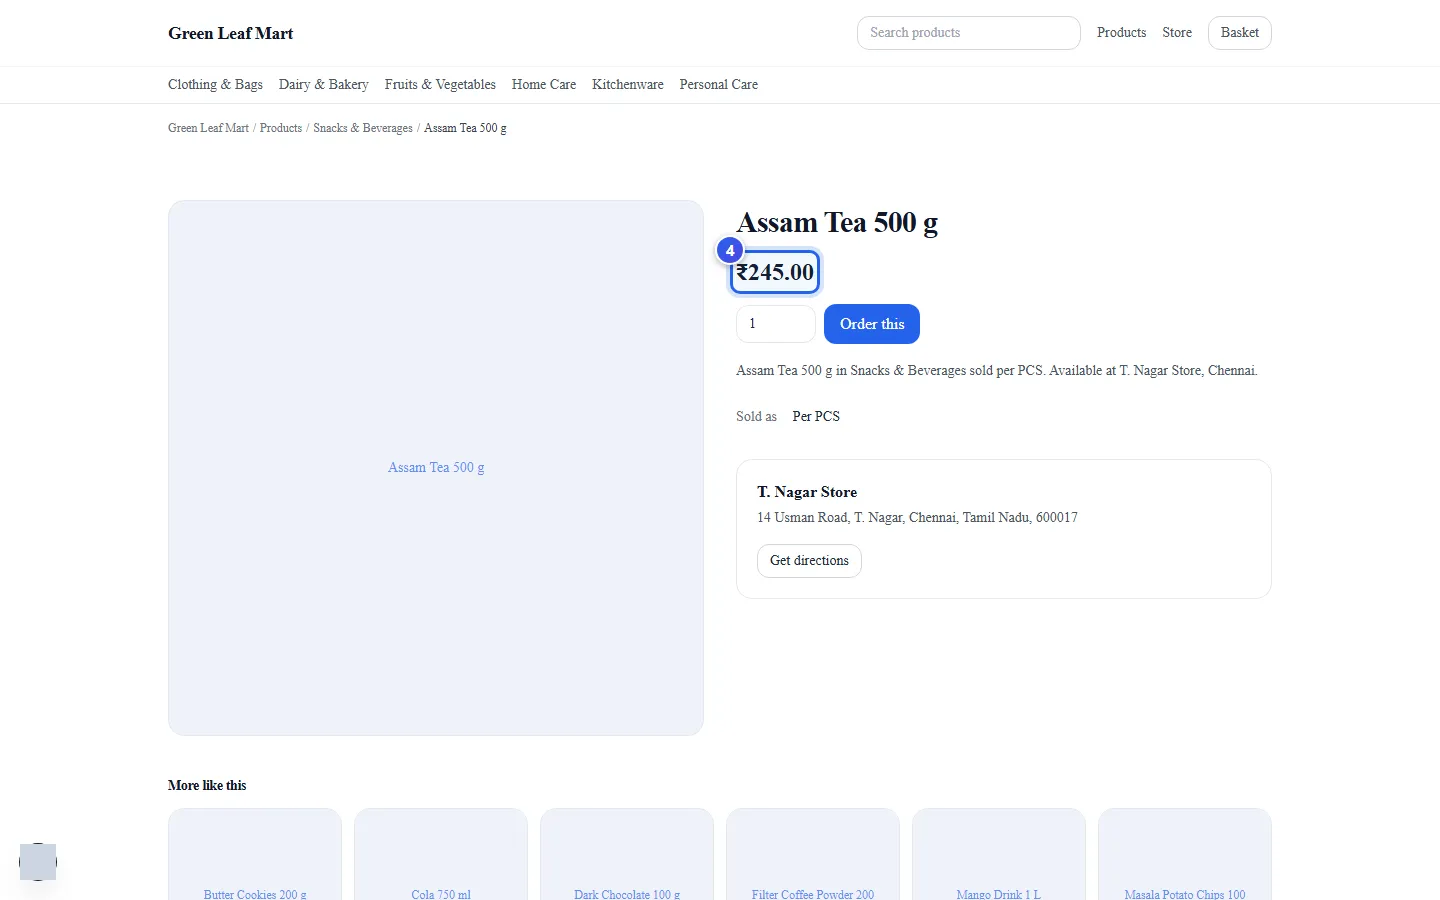
Task: Open the Masala Potato Chips 100 card
Action: point(1185,855)
